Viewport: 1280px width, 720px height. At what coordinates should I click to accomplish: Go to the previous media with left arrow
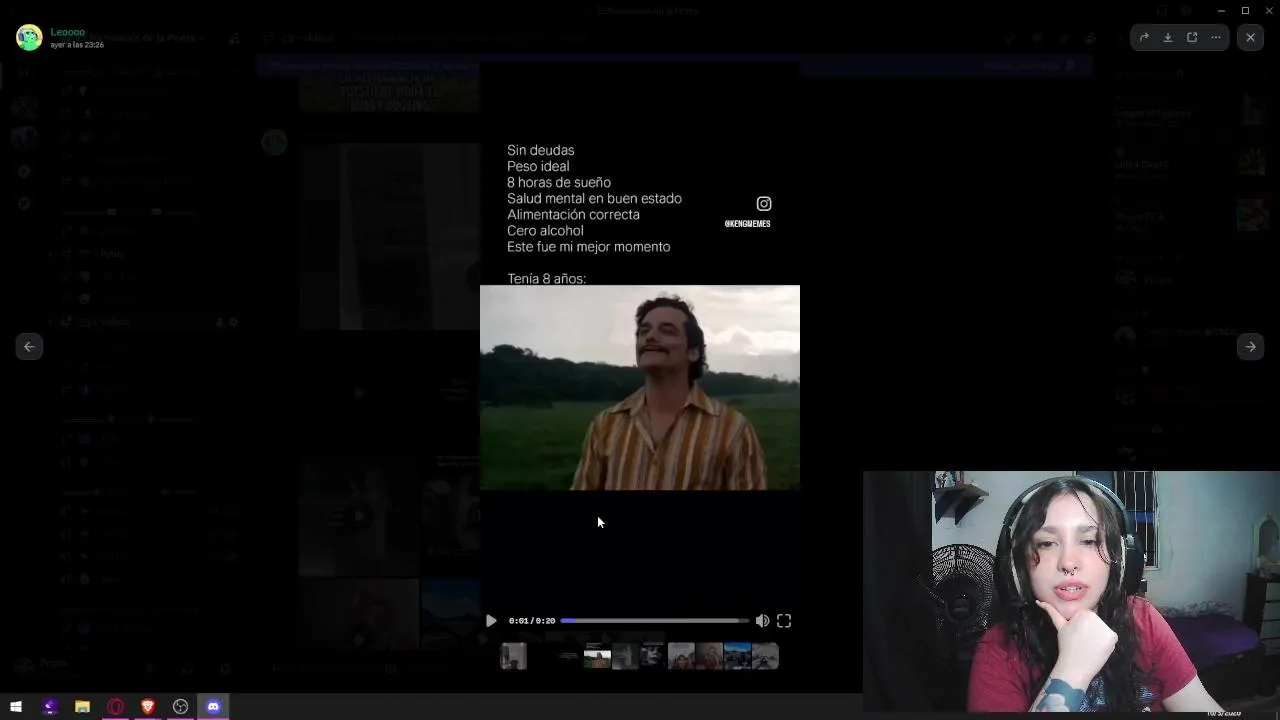pos(29,347)
